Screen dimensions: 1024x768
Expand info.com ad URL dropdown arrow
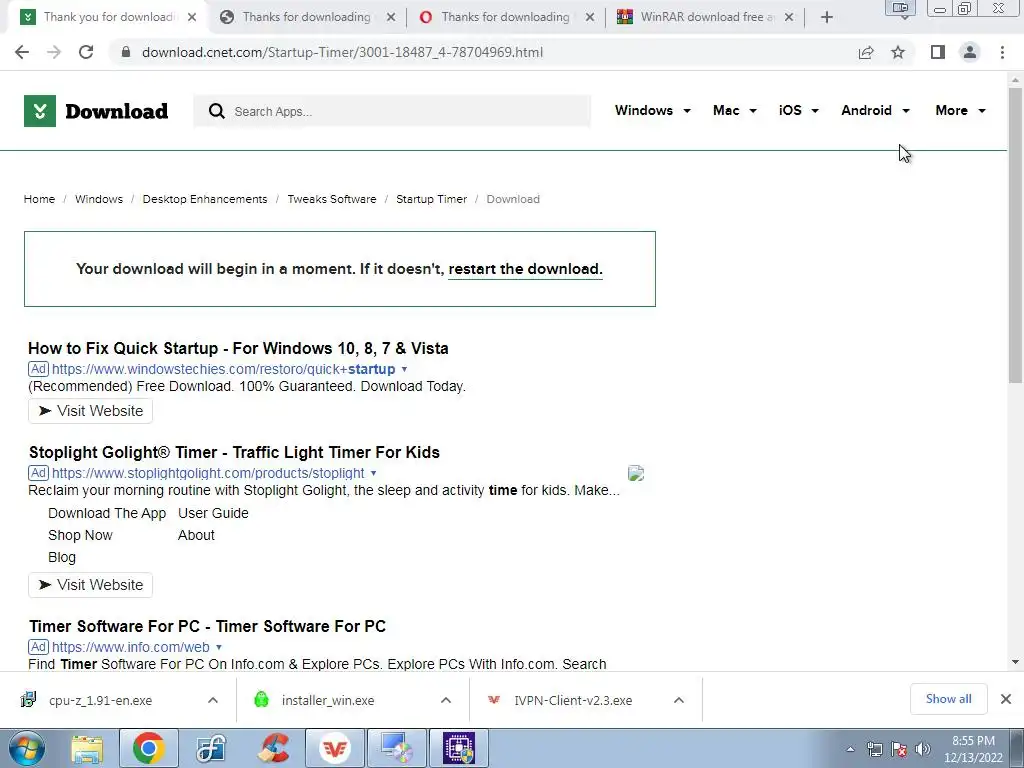coord(219,647)
